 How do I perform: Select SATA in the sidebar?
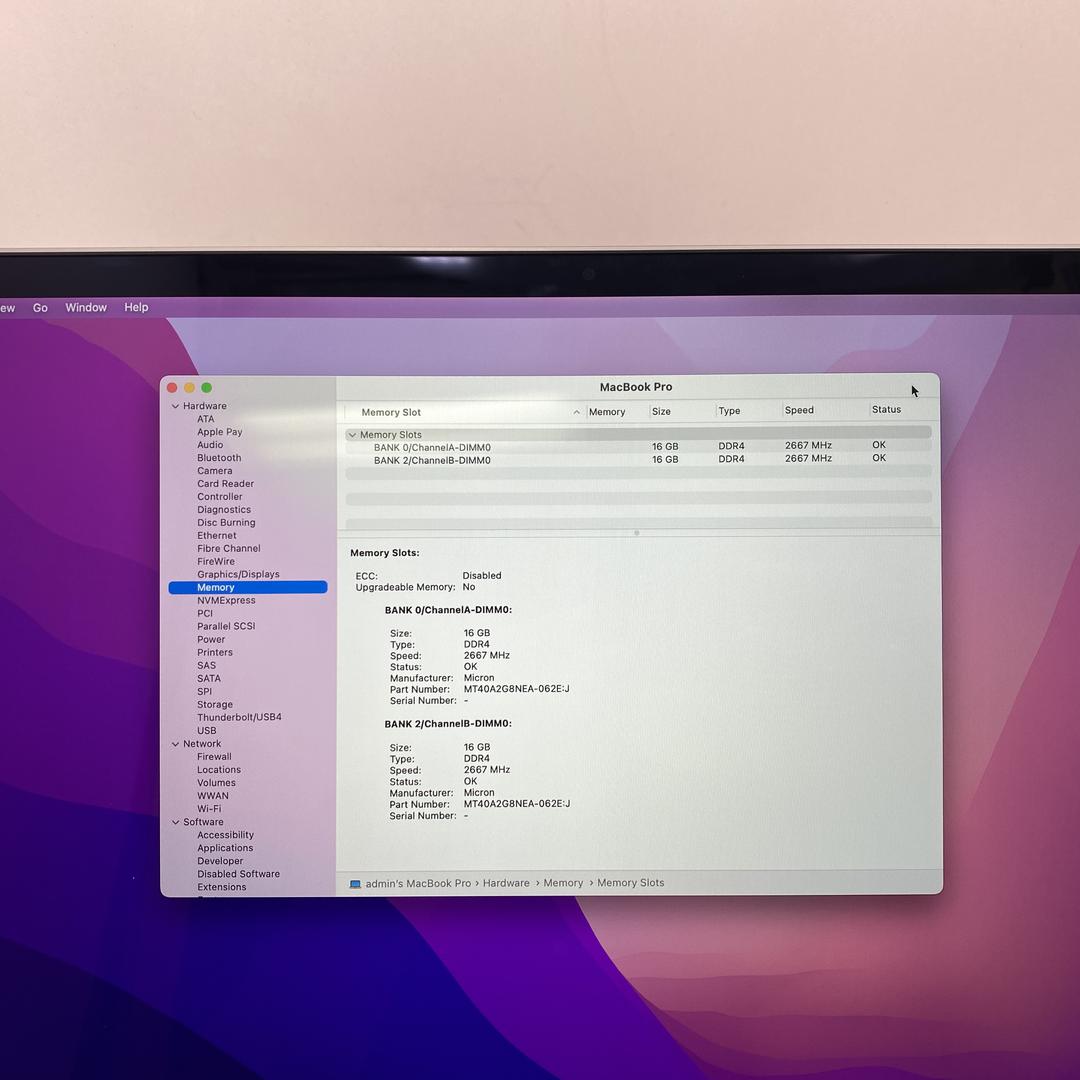pos(209,678)
